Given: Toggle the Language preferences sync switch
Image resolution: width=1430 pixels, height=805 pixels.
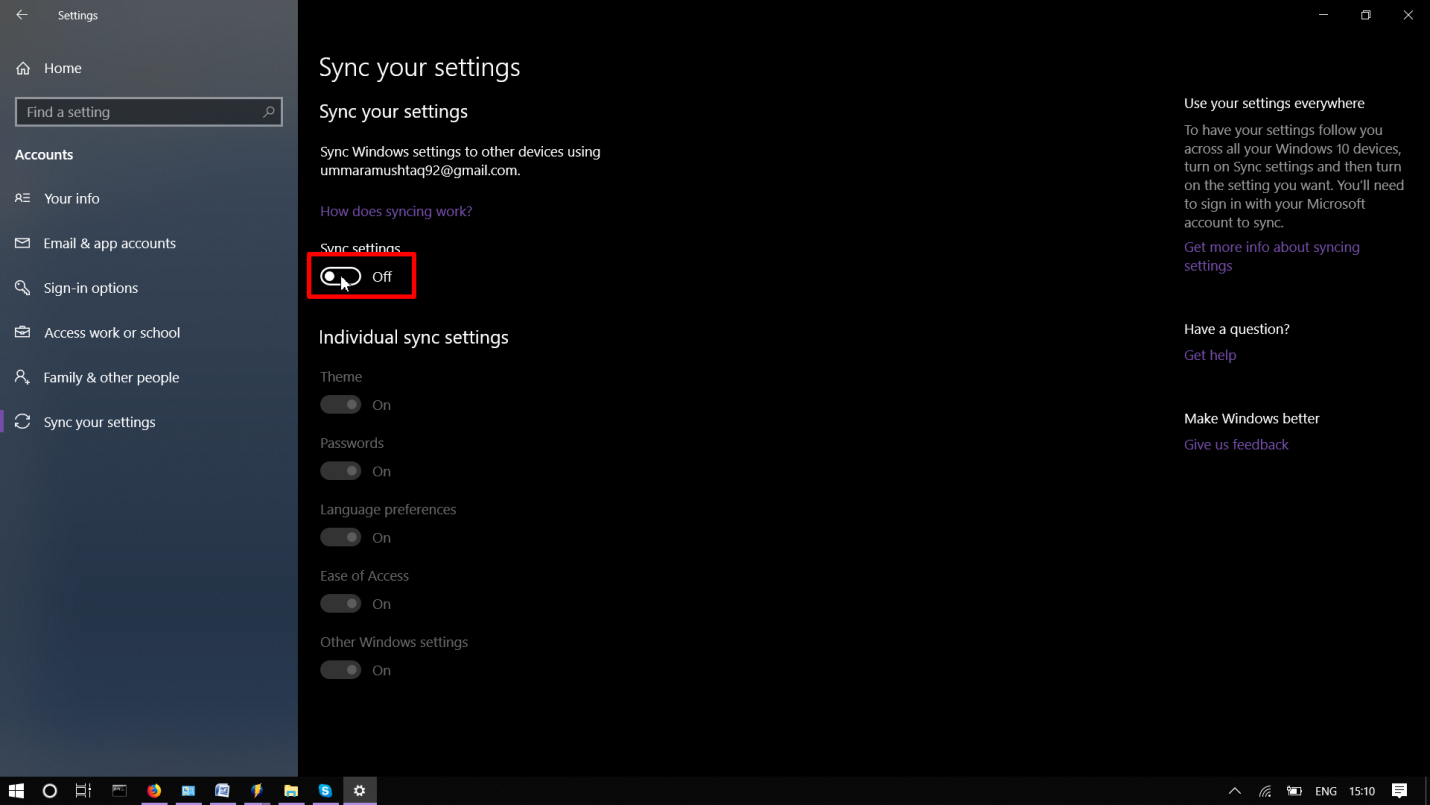Looking at the screenshot, I should pos(341,538).
